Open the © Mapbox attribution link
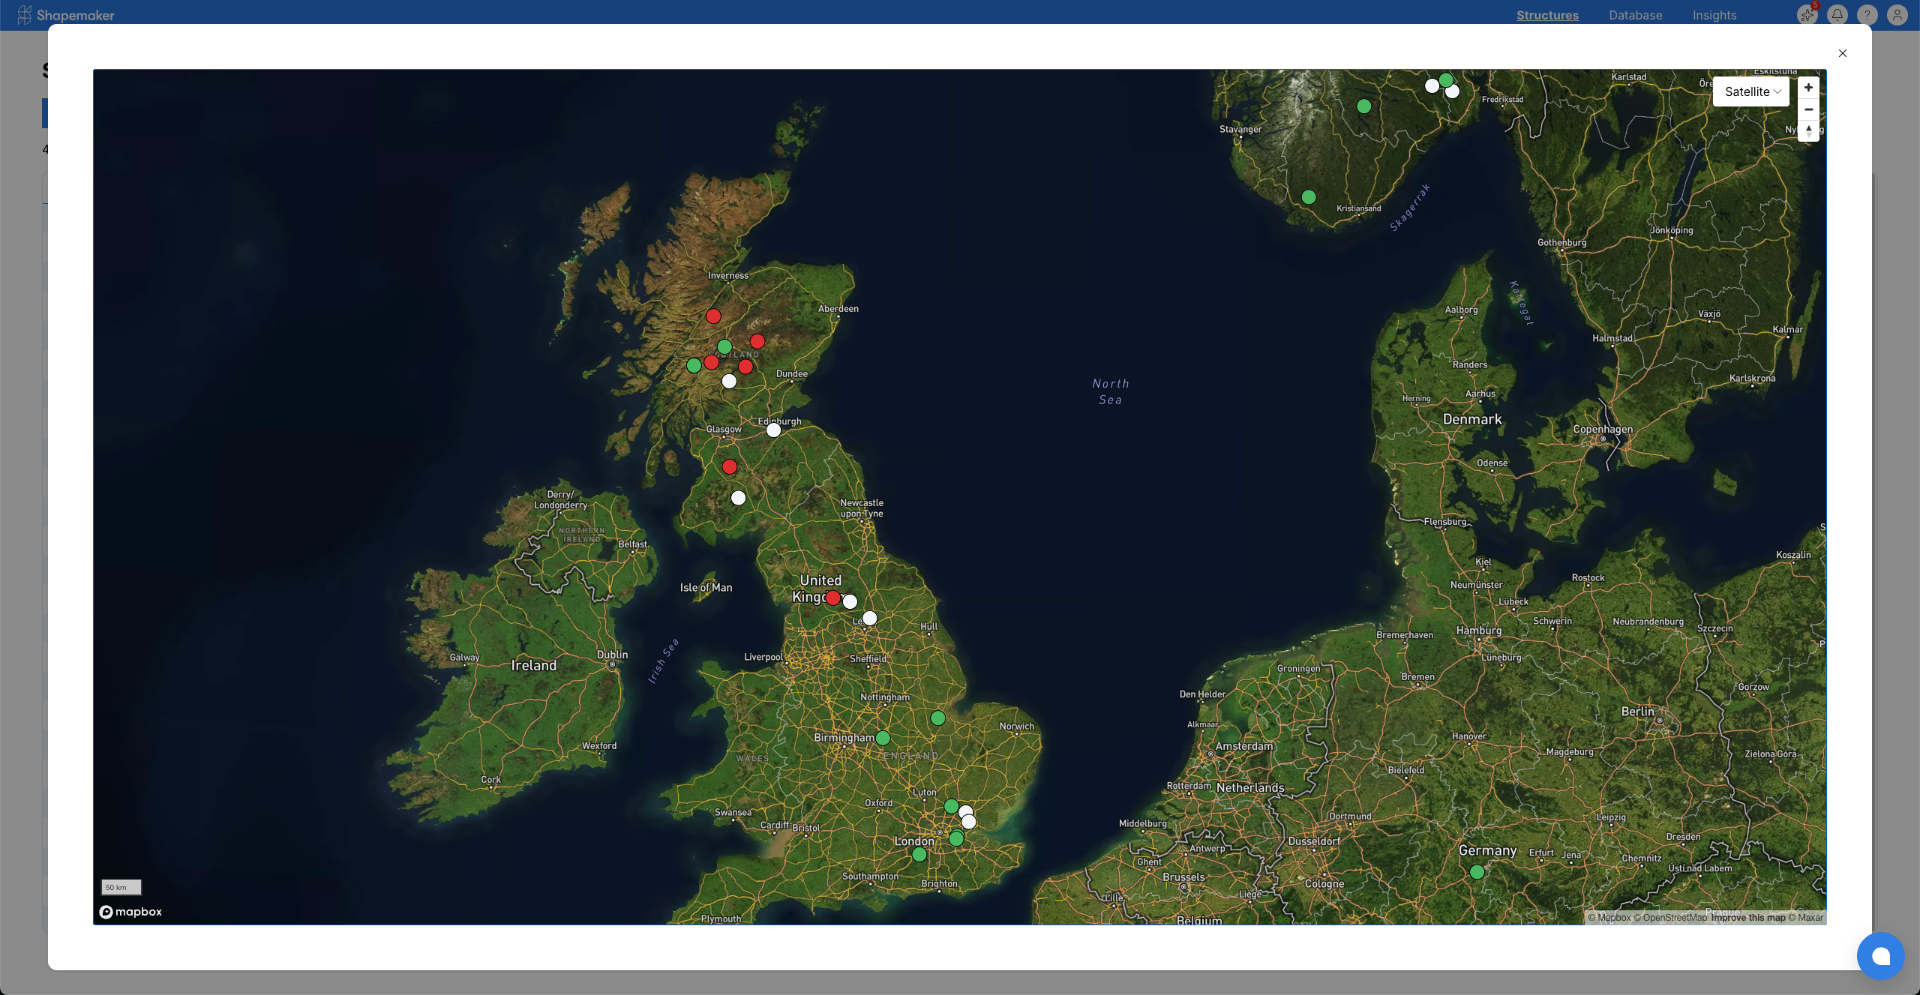 (x=1609, y=918)
